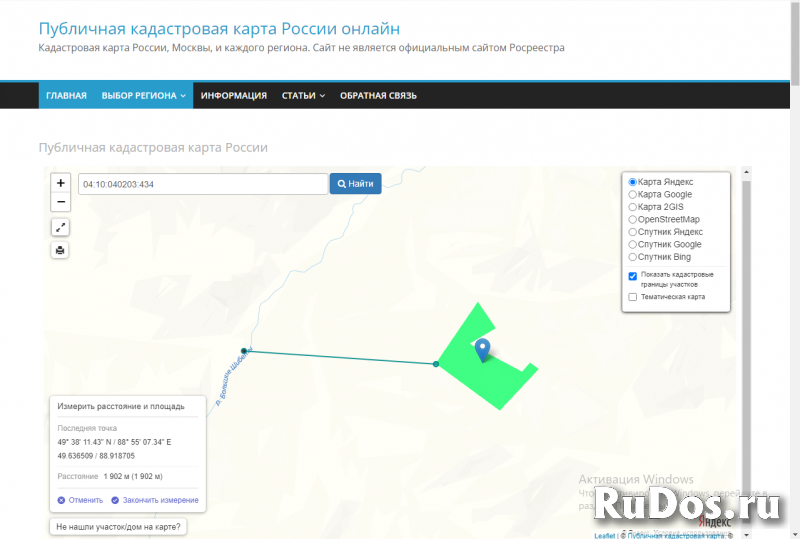Expand СТАТЬИ dropdown menu

(x=303, y=95)
